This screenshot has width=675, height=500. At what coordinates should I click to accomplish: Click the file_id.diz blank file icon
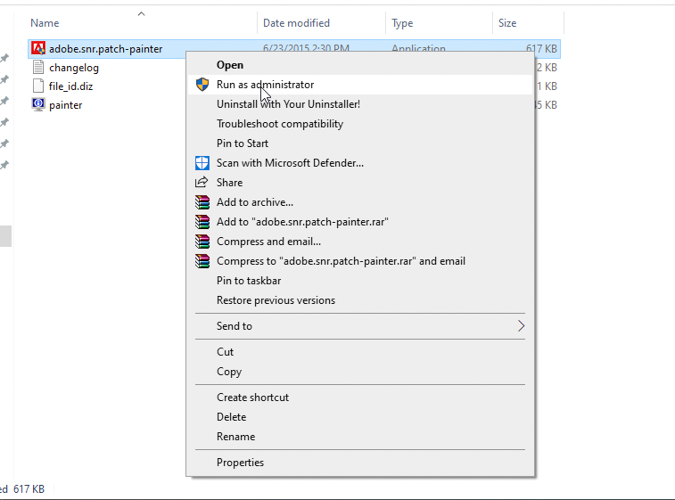(38, 86)
